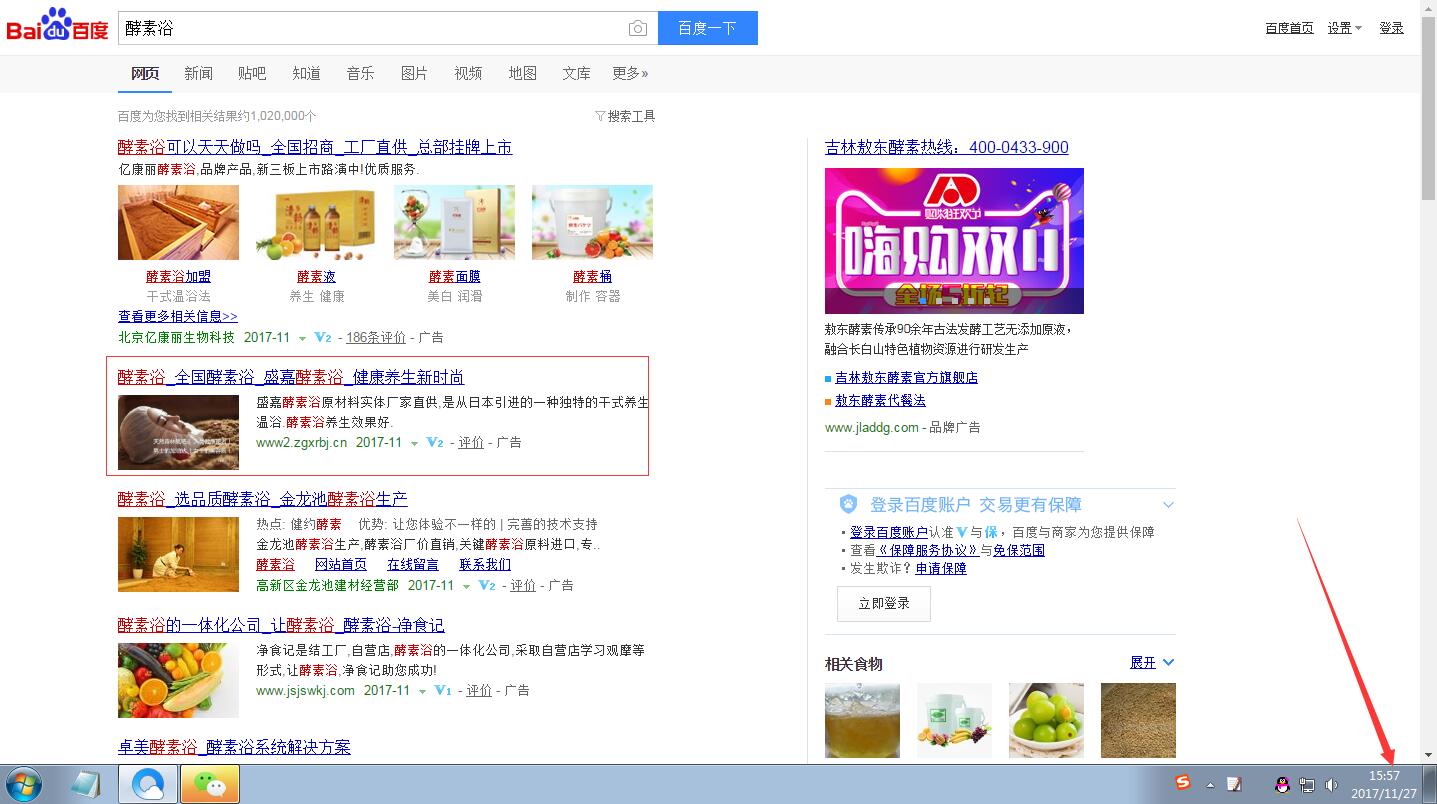Click the 百度一下 search button

(x=708, y=28)
